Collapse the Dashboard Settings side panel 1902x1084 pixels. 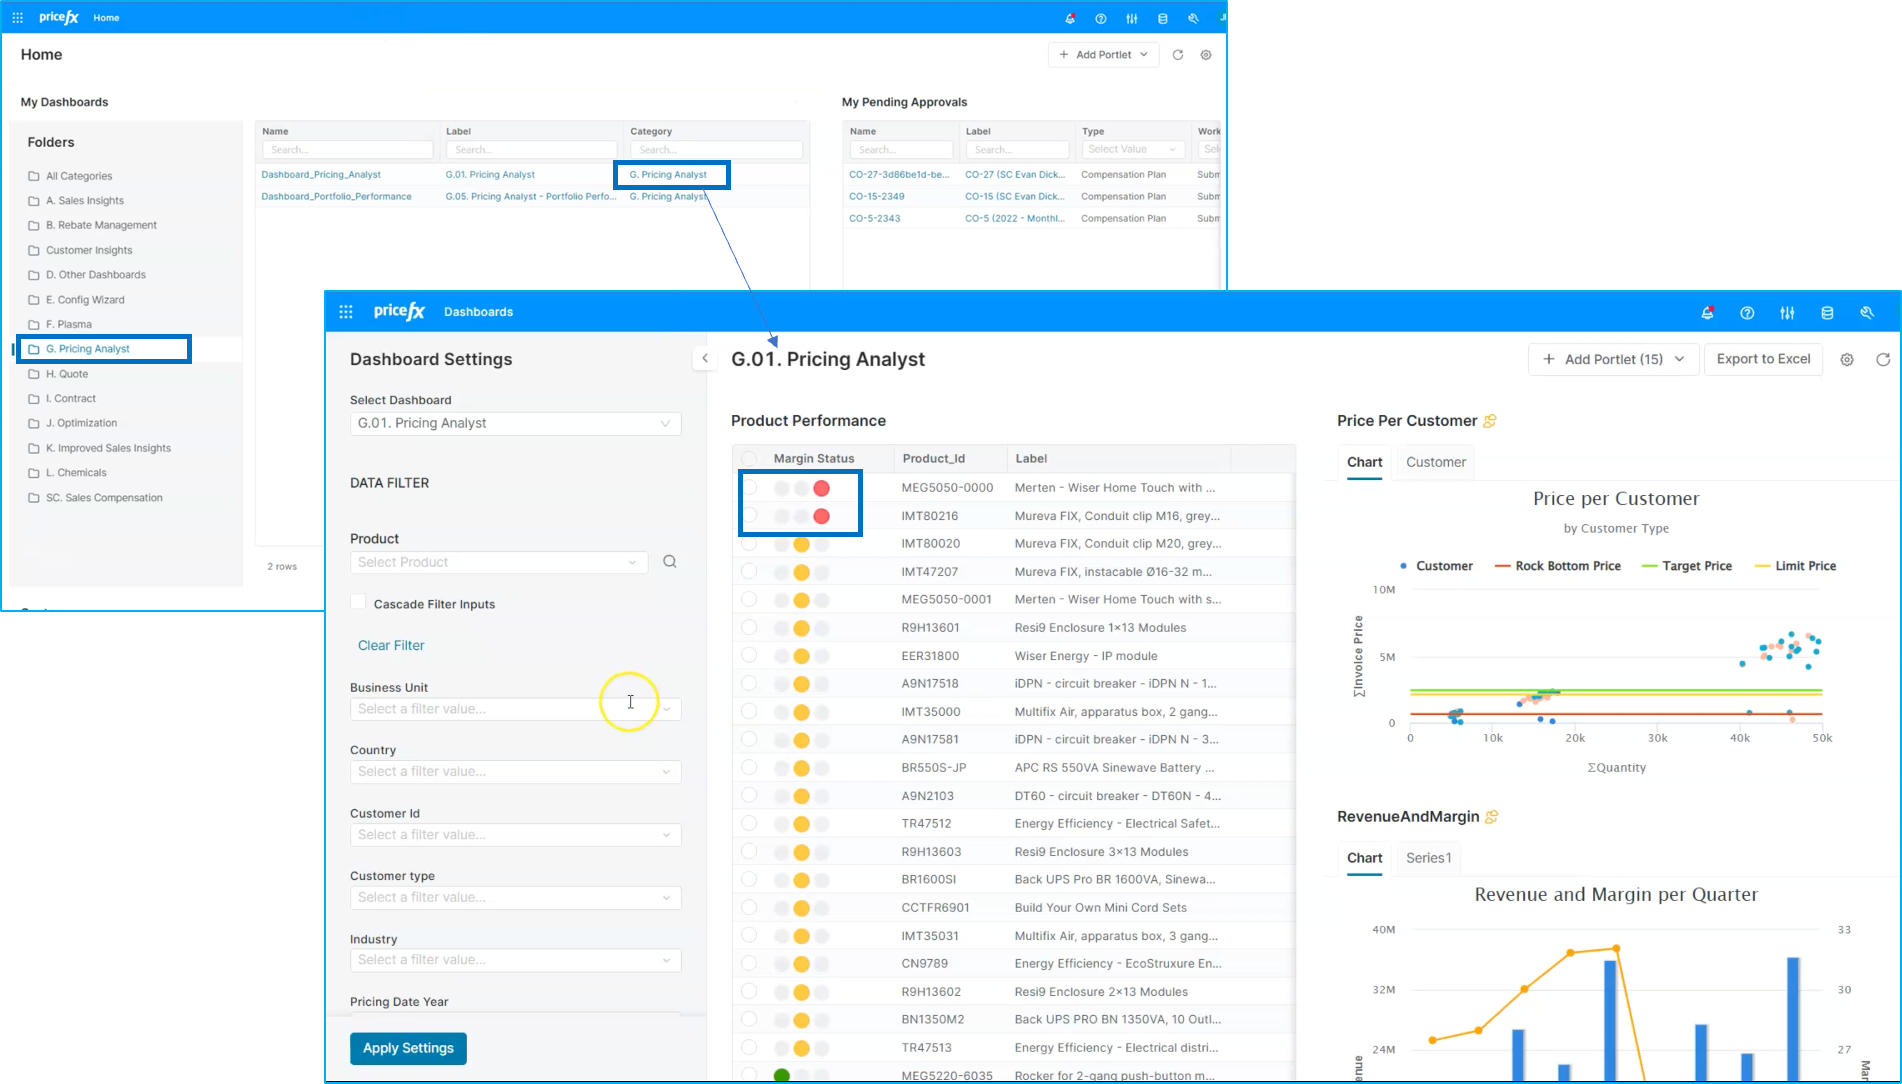pyautogui.click(x=705, y=358)
